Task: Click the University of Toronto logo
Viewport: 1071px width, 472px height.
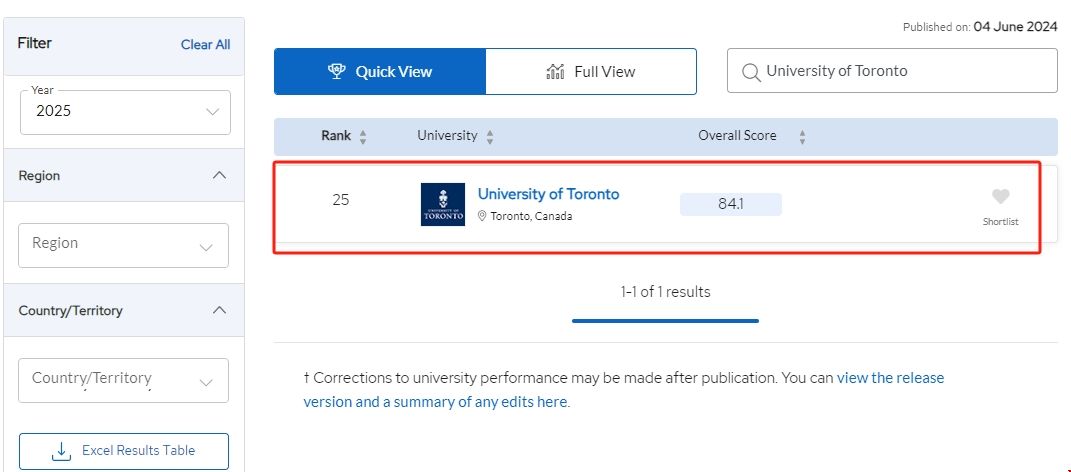Action: pyautogui.click(x=443, y=204)
